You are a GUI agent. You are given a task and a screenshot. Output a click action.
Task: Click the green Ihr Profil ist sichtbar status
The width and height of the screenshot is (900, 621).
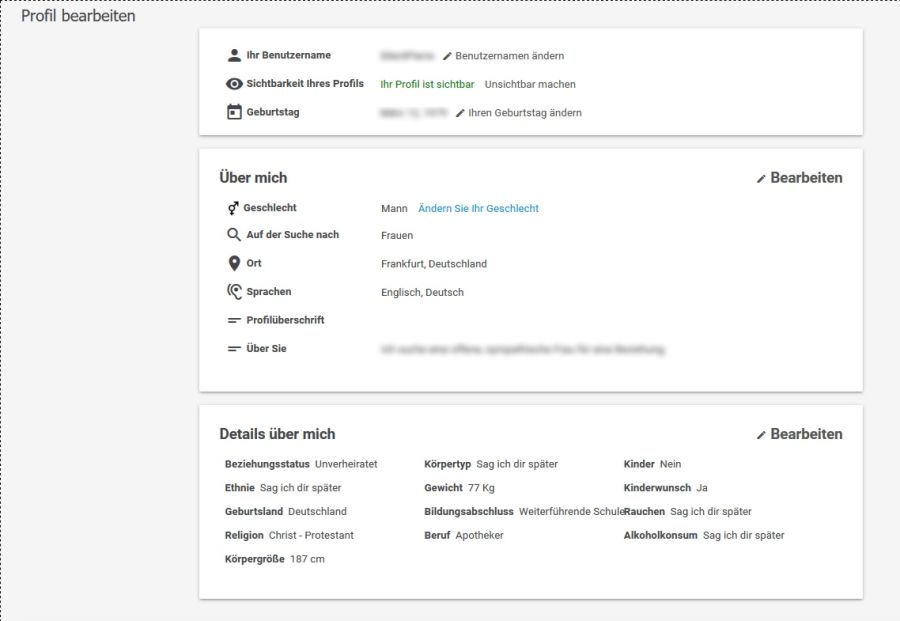tap(427, 85)
